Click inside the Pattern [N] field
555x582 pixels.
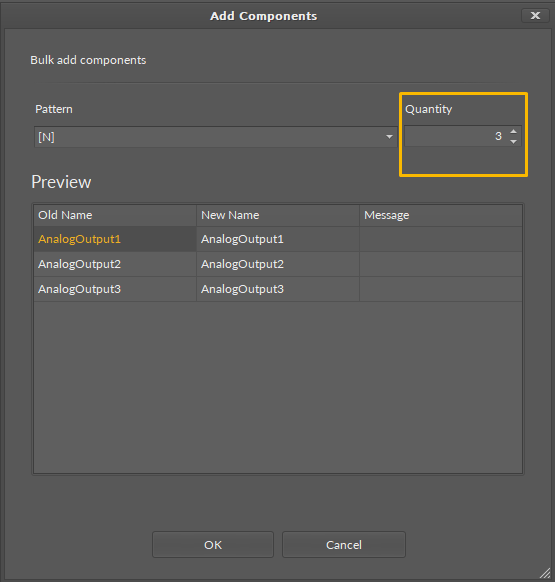pos(215,137)
